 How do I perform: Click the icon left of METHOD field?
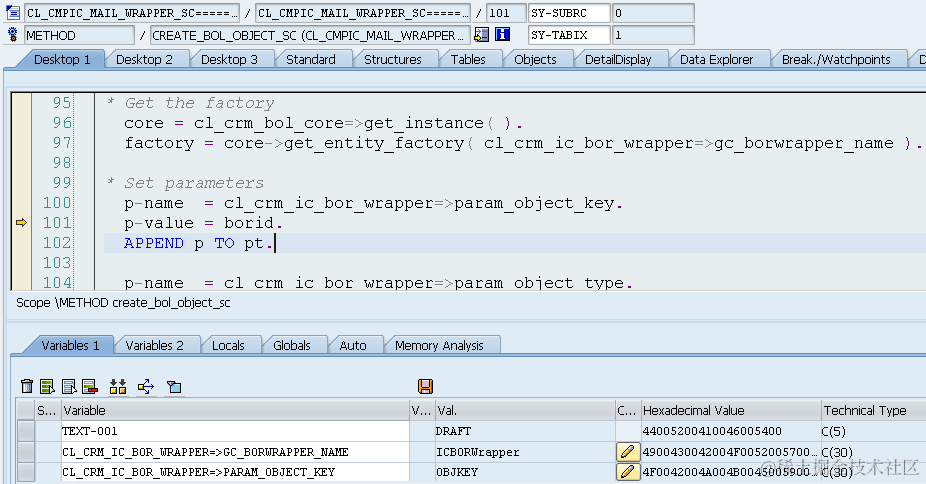point(12,35)
